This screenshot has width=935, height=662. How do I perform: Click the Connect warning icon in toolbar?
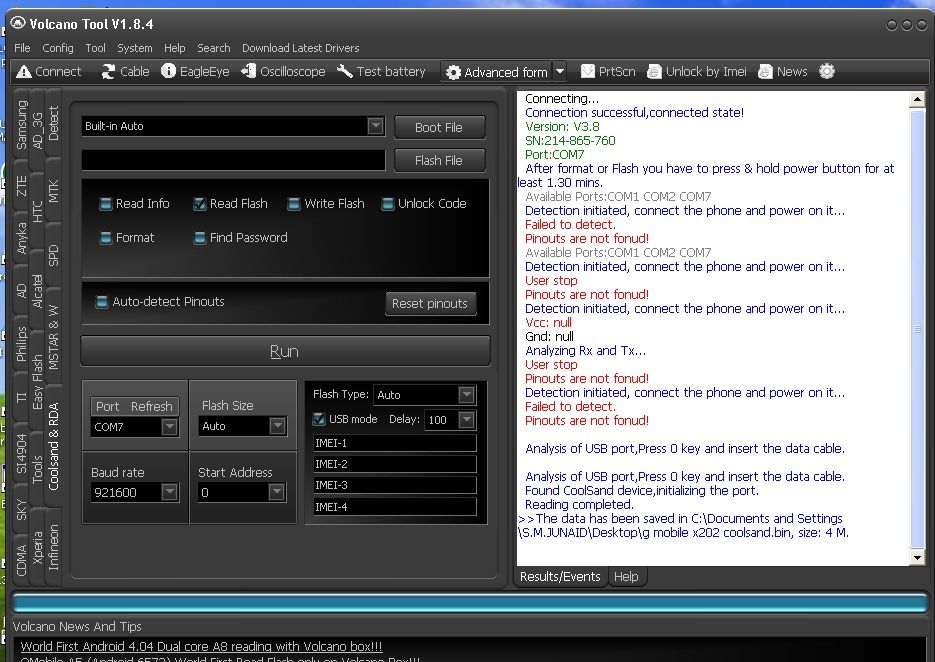(x=24, y=72)
